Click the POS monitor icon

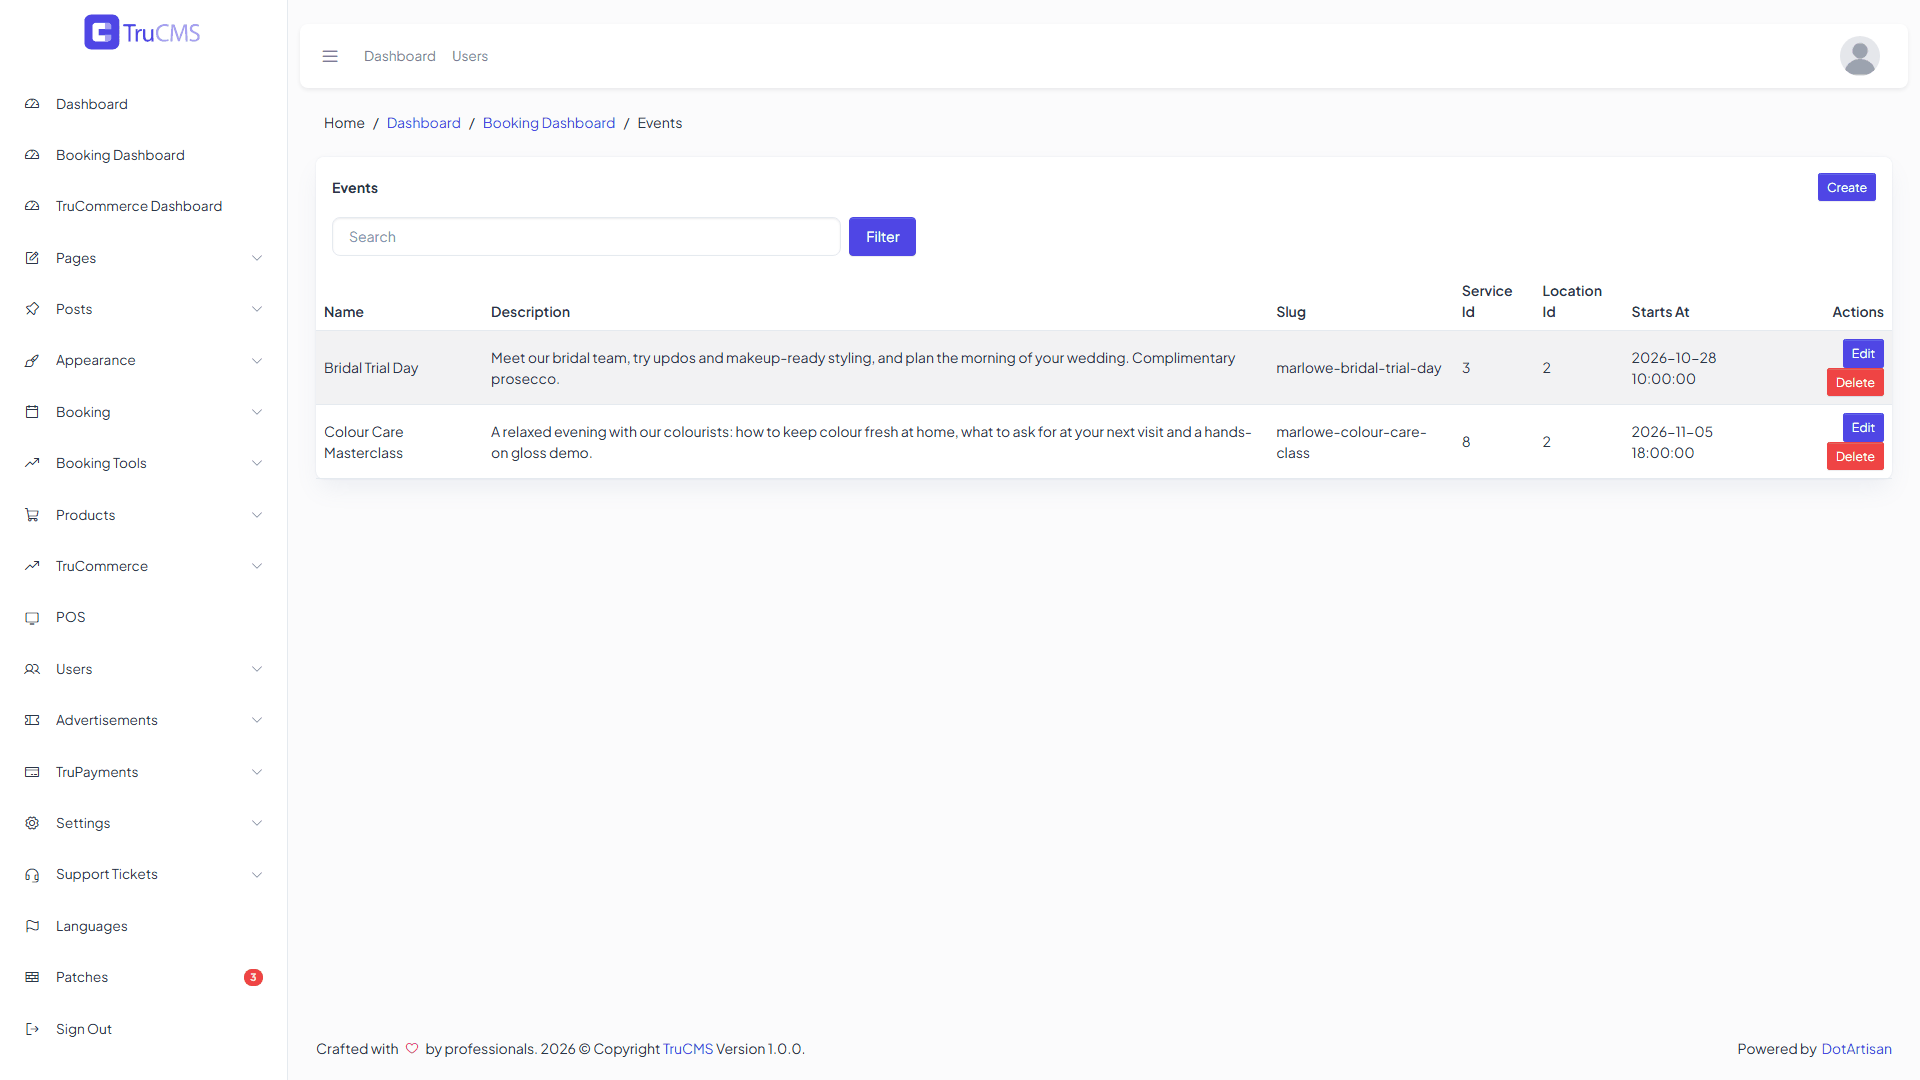[x=32, y=617]
